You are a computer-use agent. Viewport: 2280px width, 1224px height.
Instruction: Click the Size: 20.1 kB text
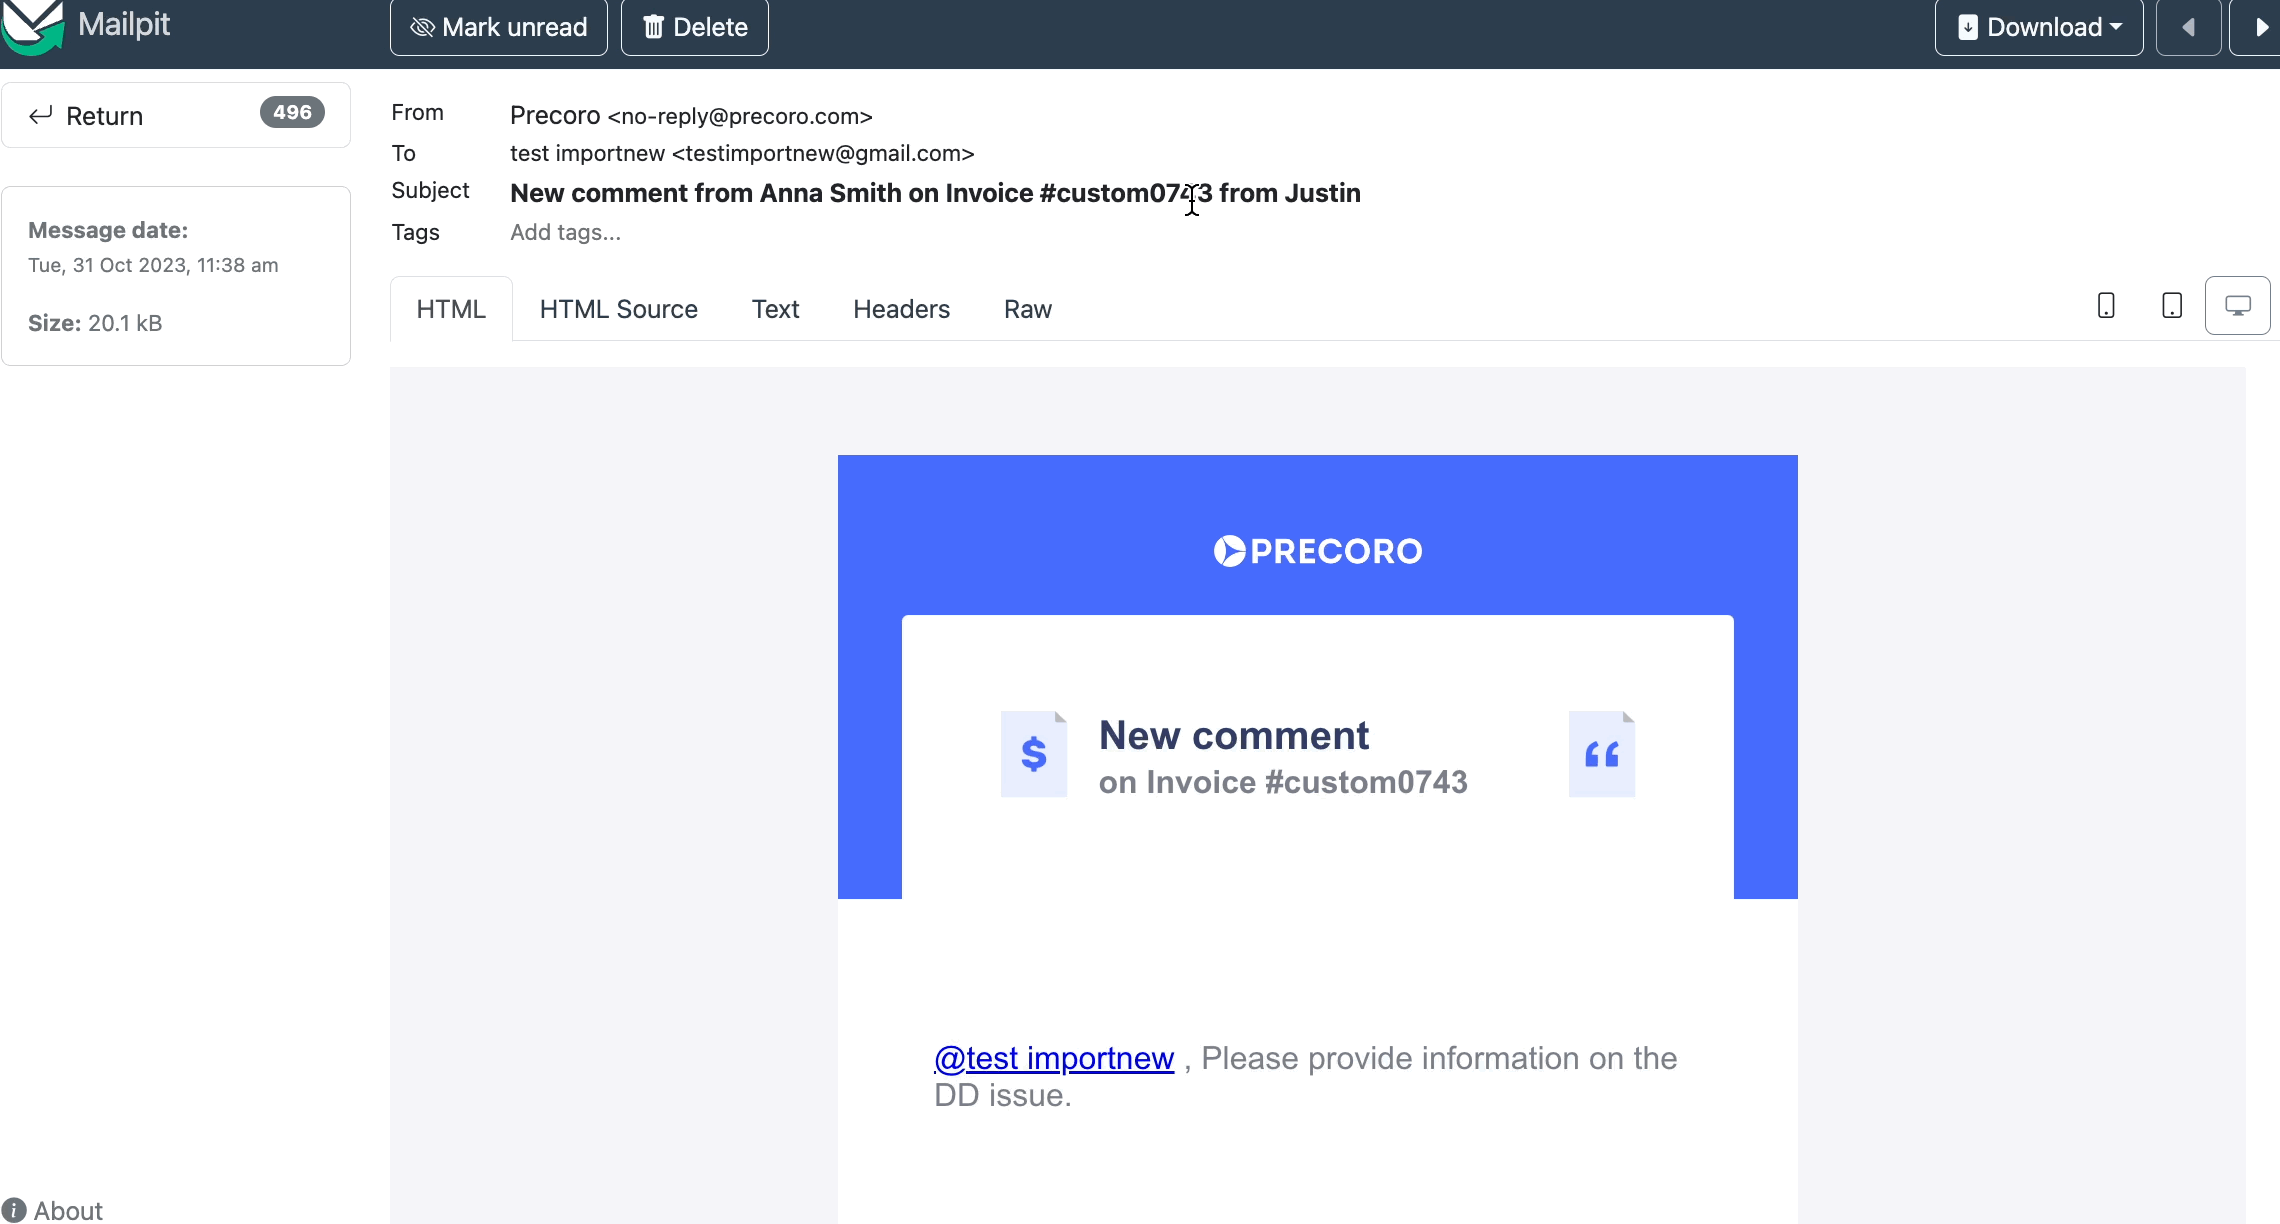click(x=95, y=323)
